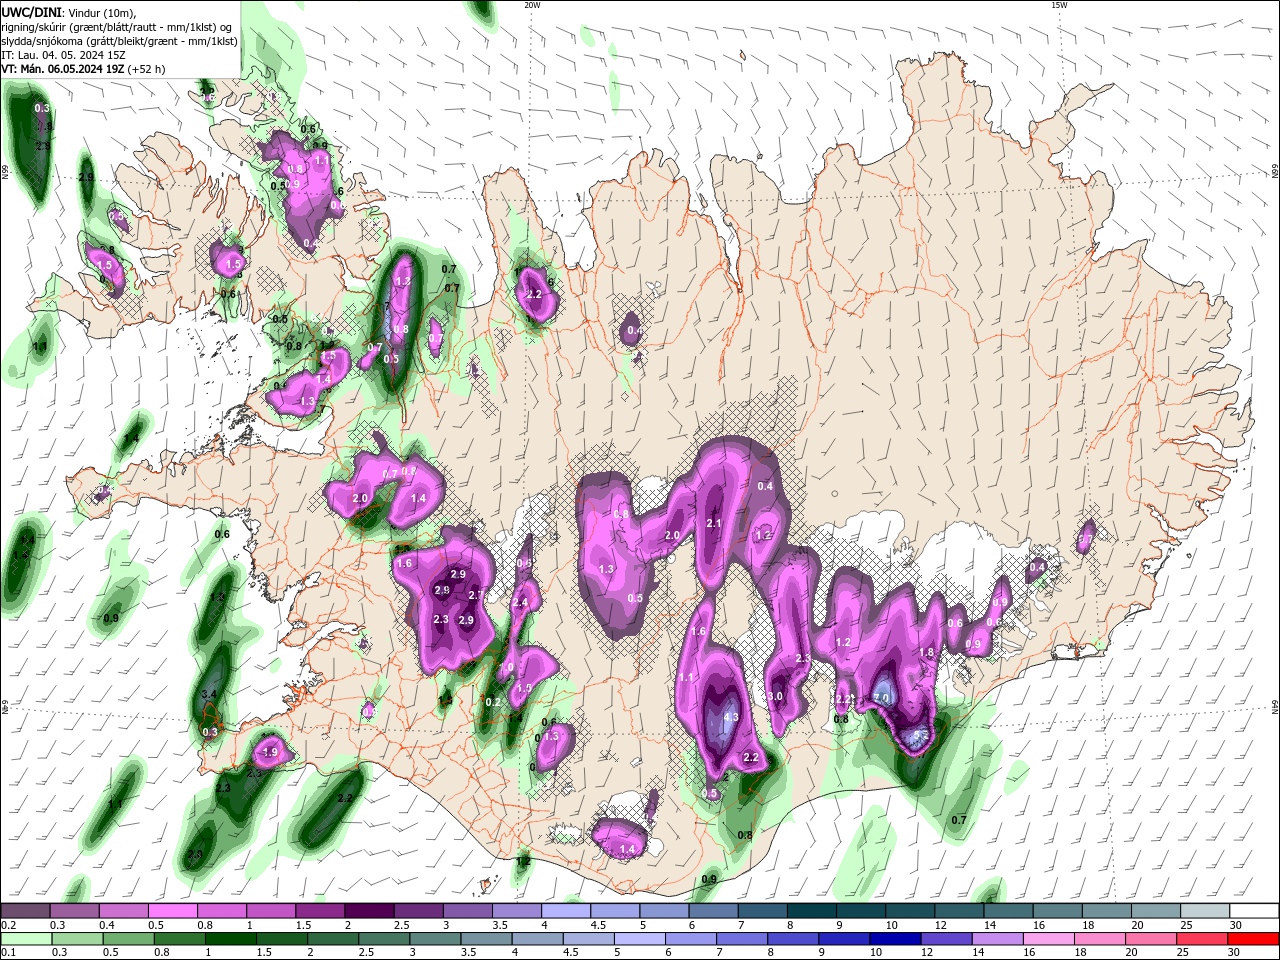Select the bright pink 0.5 snow legend swatch
This screenshot has width=1280, height=960.
tap(173, 911)
